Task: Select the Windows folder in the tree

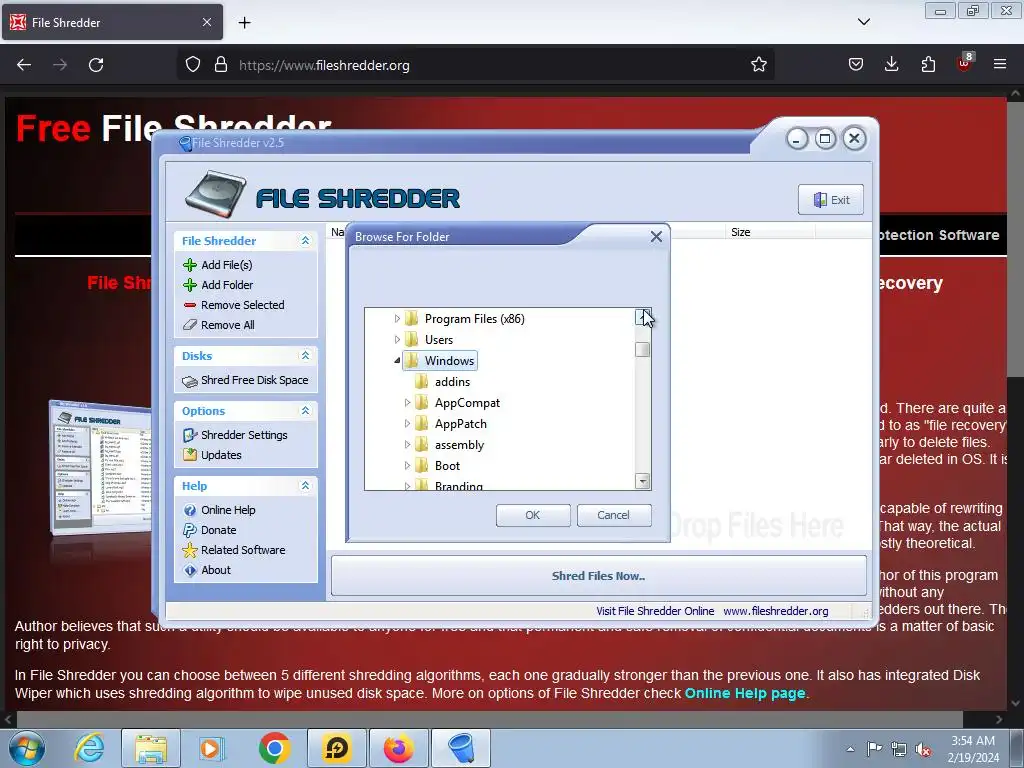Action: (449, 360)
